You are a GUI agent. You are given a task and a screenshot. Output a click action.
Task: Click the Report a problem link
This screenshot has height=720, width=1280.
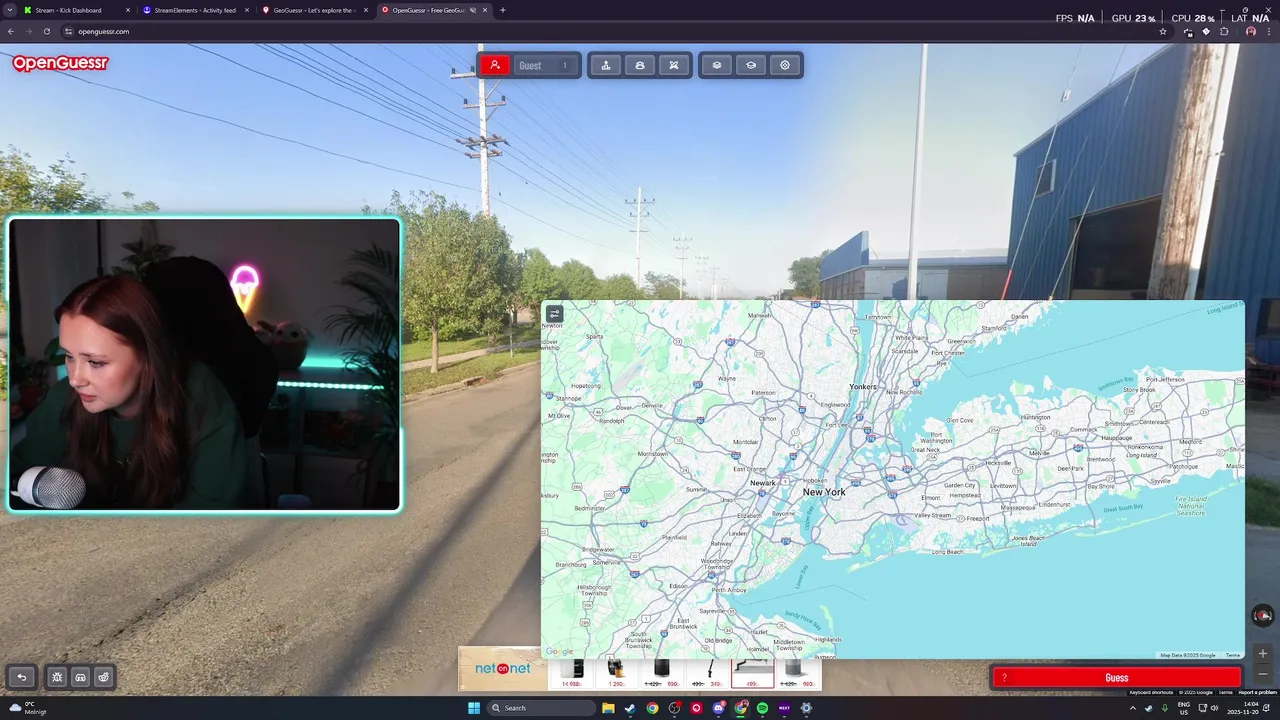tap(1257, 692)
